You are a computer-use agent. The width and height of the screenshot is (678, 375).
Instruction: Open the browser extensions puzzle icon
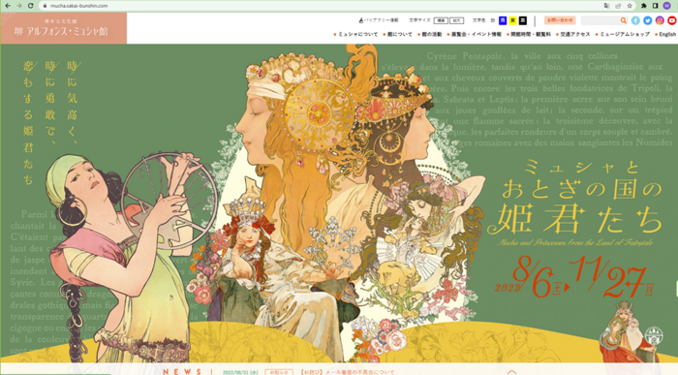[644, 6]
